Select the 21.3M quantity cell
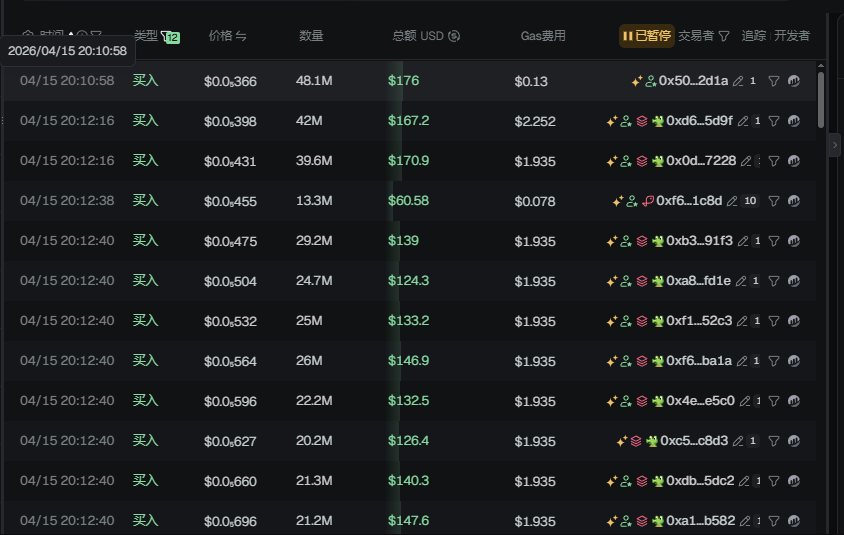Screen dimensions: 844x535 click(314, 481)
